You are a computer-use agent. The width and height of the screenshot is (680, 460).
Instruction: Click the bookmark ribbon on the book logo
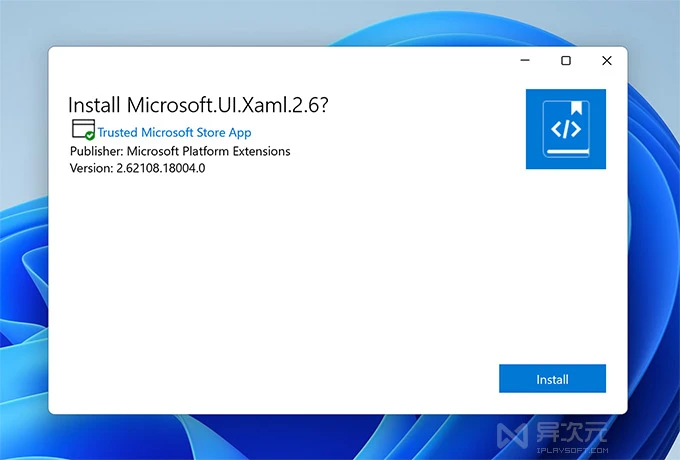click(577, 107)
